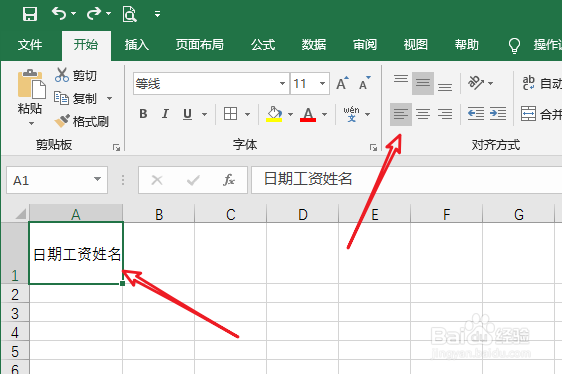Switch to the 数据 ribbon tab

[x=314, y=45]
